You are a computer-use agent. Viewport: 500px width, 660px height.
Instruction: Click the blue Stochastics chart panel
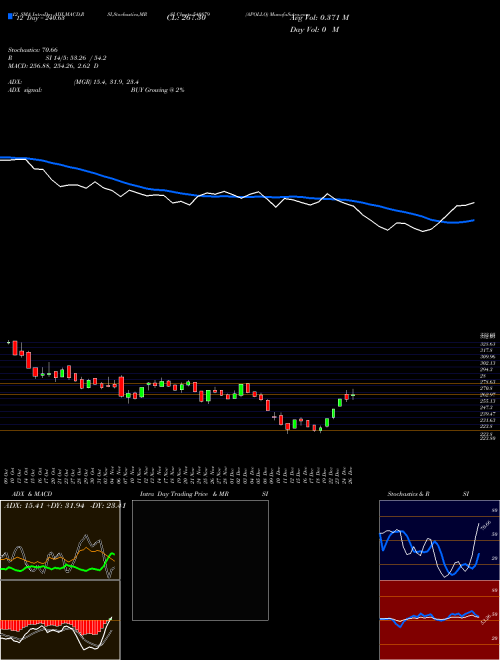(x=439, y=540)
